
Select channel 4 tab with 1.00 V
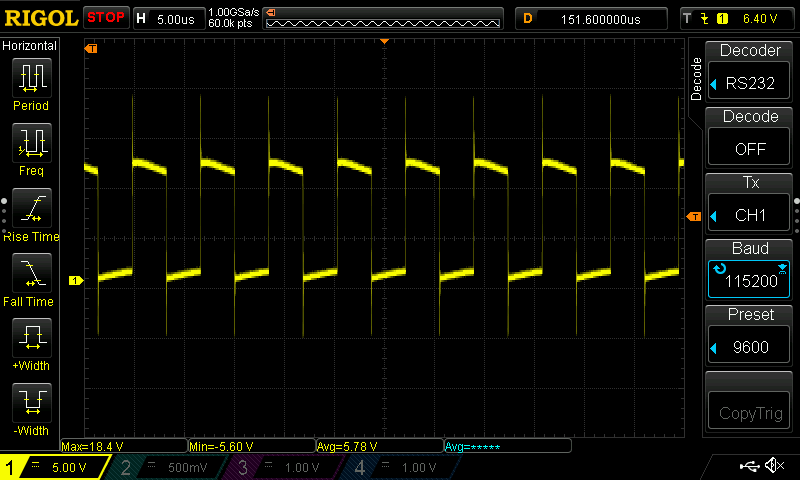(401, 467)
